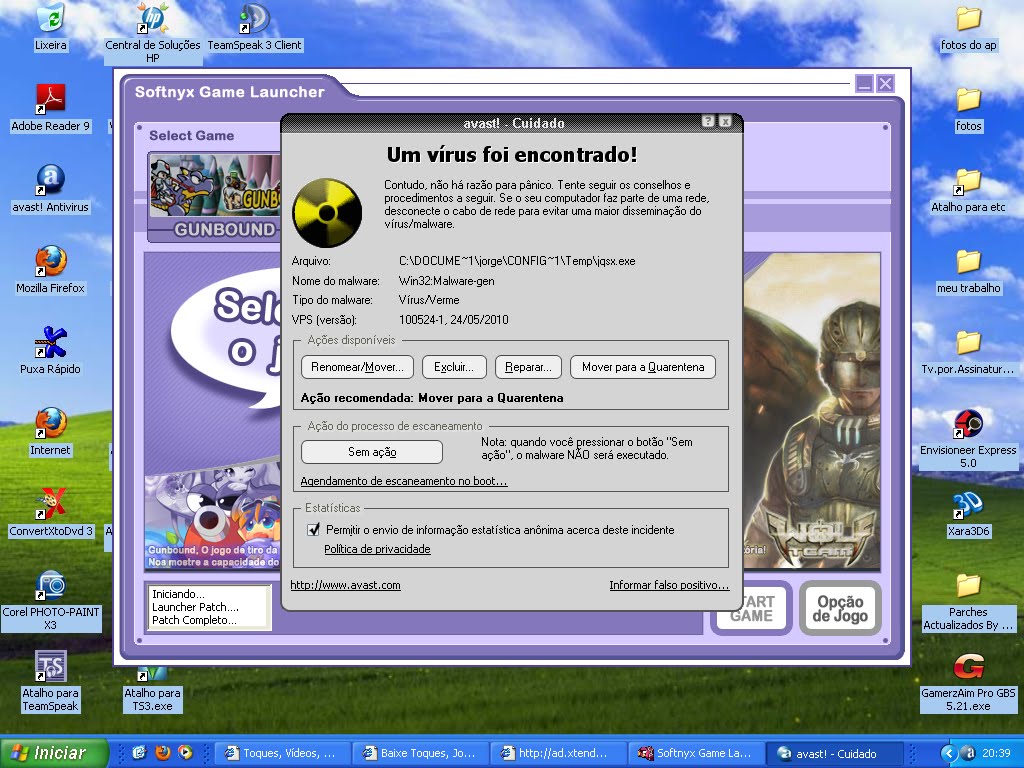This screenshot has height=768, width=1024.
Task: Click Mover para a Quarentena button
Action: pos(643,367)
